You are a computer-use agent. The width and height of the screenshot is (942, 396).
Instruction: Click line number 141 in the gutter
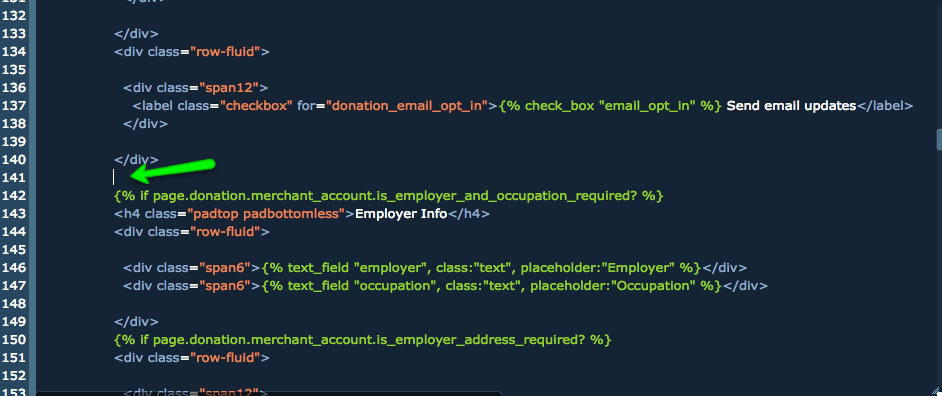(14, 178)
